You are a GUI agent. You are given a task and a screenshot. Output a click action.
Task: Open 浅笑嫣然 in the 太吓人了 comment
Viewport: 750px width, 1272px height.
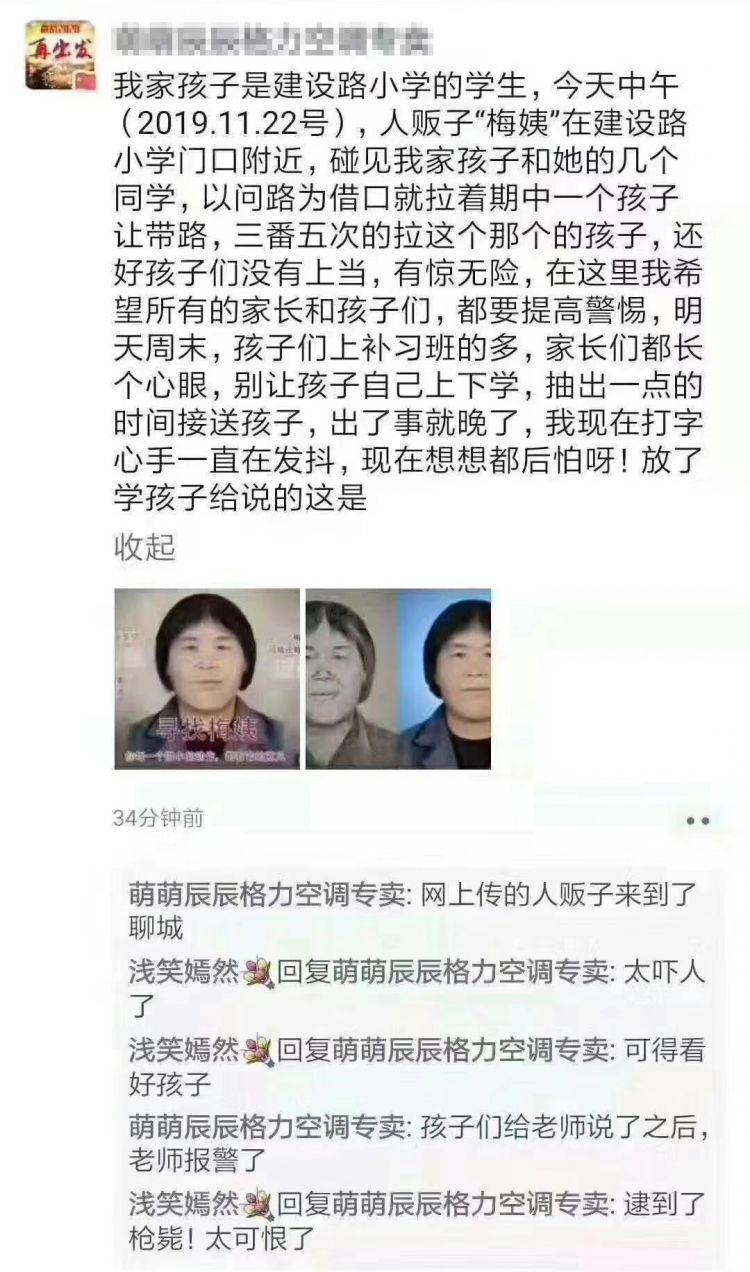coord(184,972)
